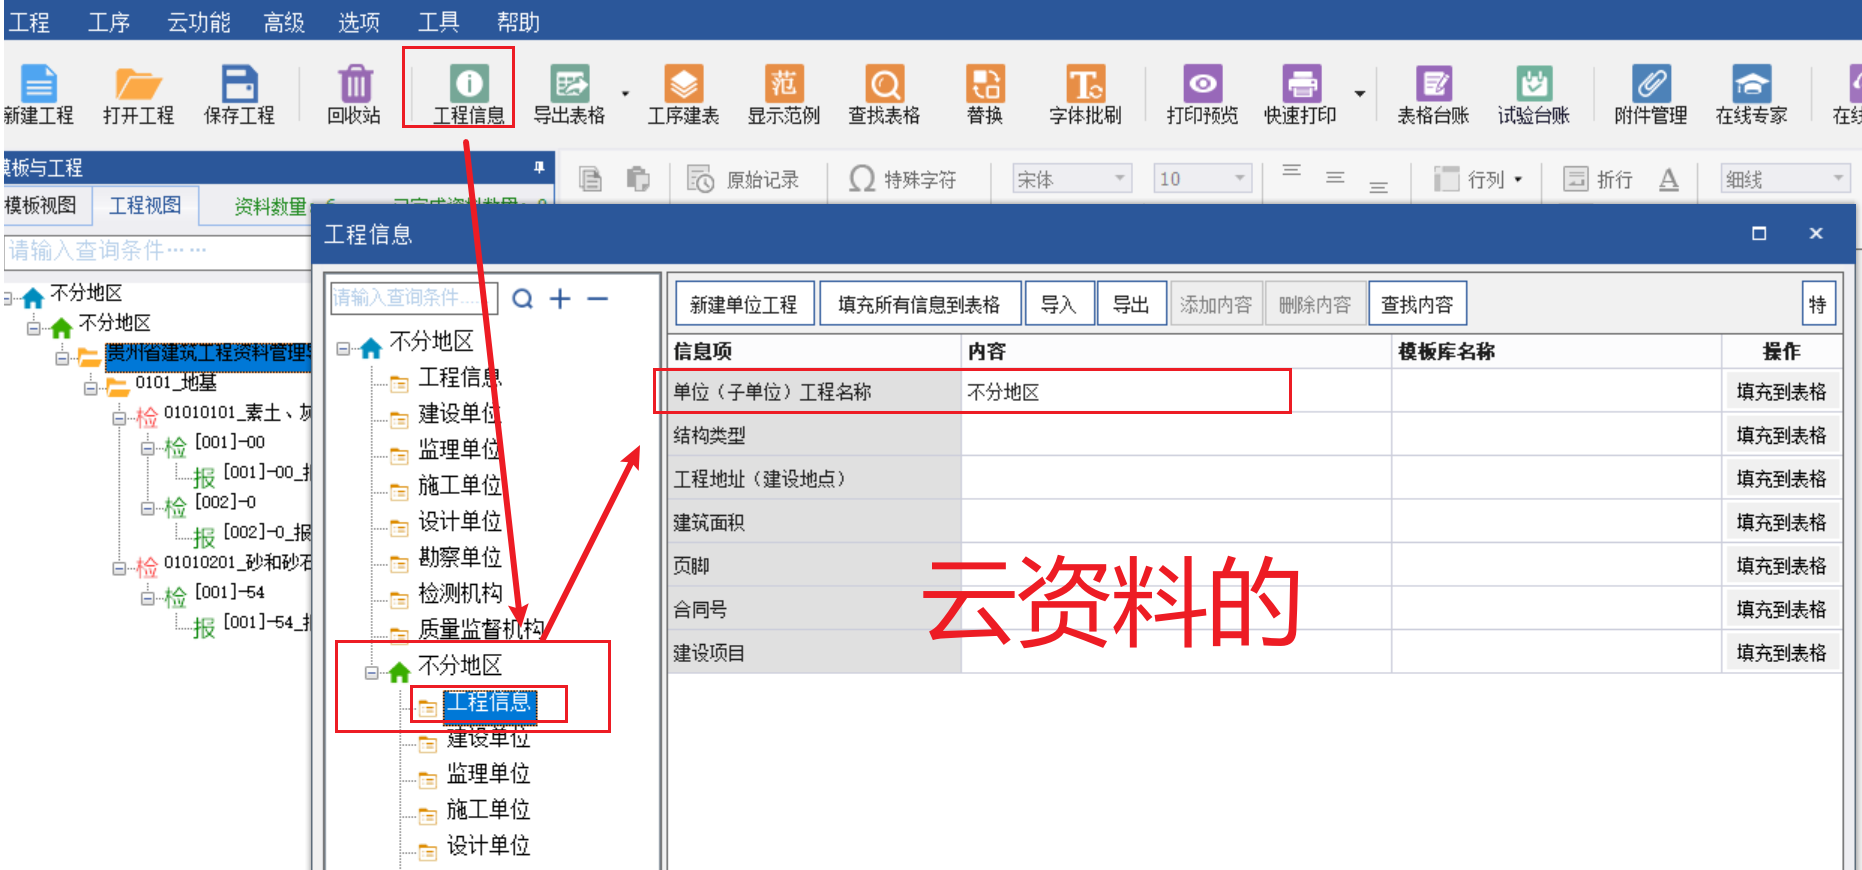Open the 工程信息 toolbar icon
The width and height of the screenshot is (1862, 870).
pos(468,86)
